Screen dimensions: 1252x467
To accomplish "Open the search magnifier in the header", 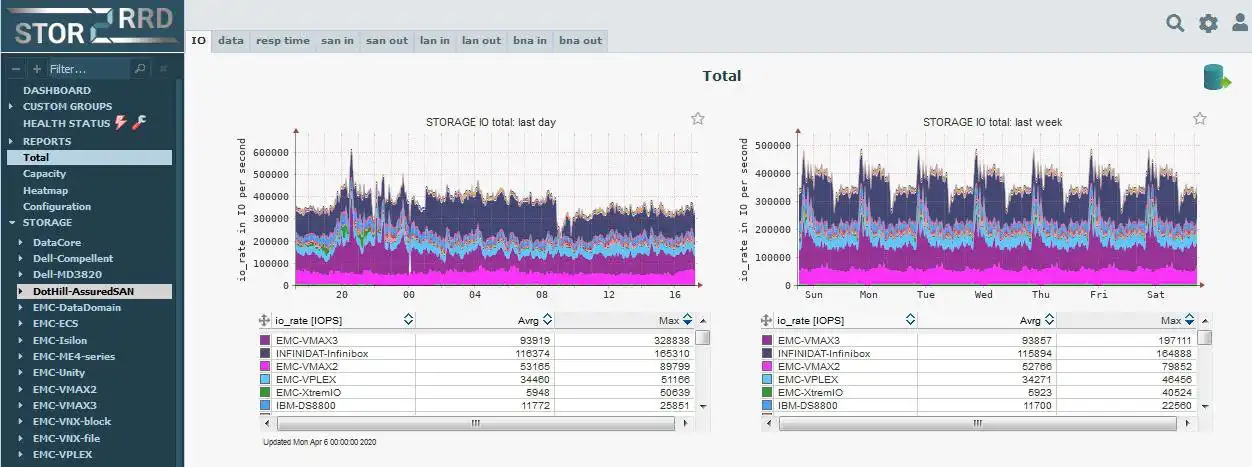I will (x=1175, y=22).
